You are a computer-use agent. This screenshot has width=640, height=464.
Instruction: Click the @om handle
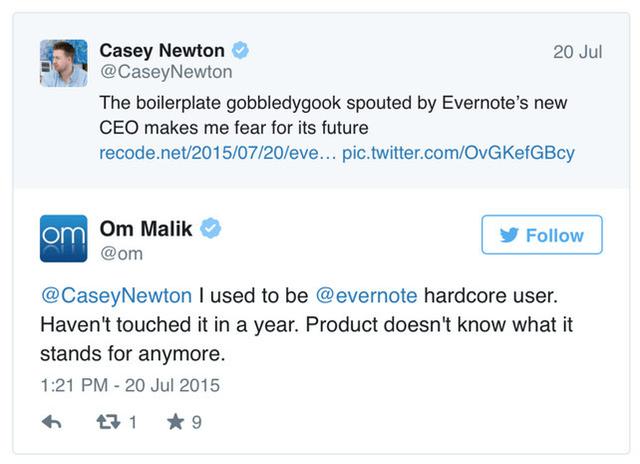(121, 253)
